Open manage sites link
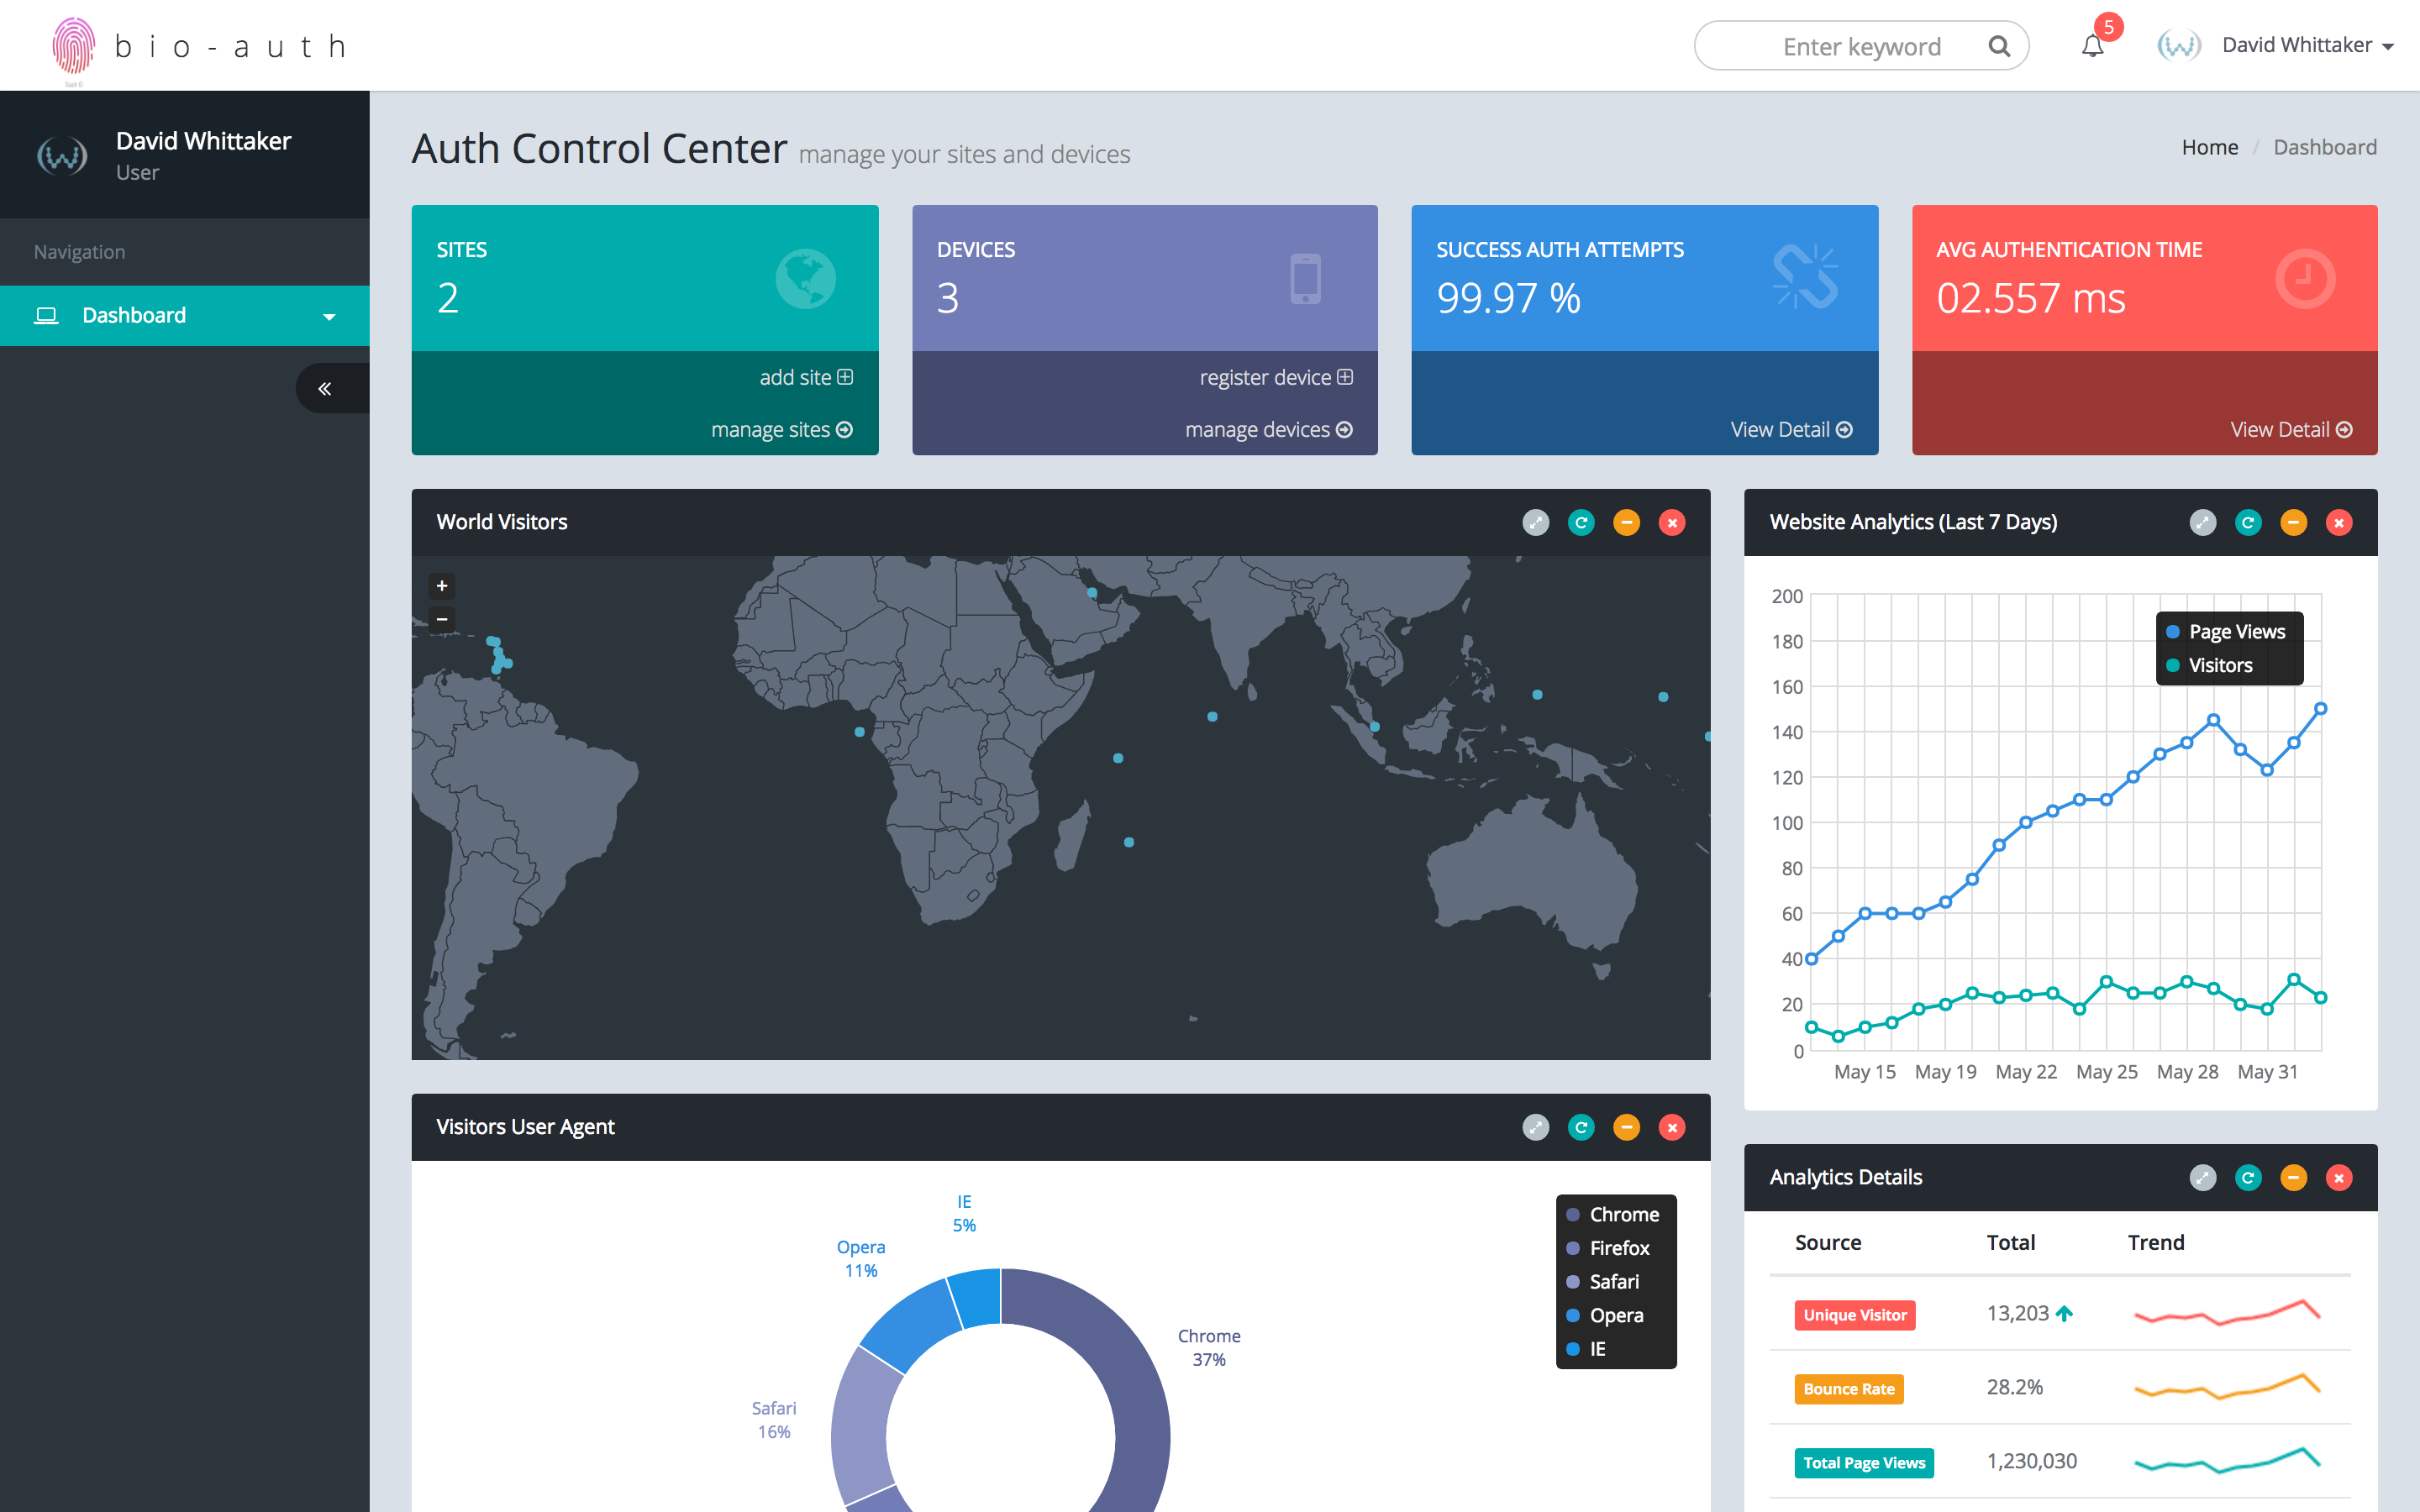This screenshot has width=2420, height=1512. 781,429
